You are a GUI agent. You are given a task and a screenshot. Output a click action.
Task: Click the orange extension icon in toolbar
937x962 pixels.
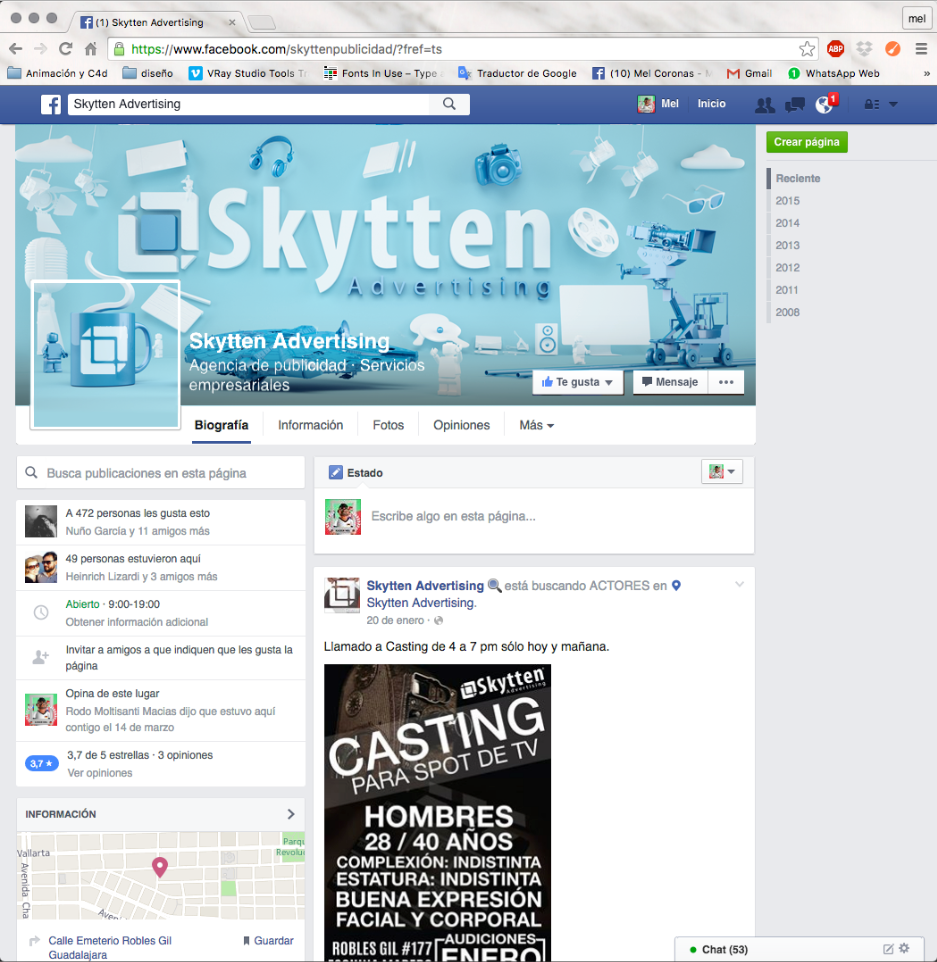(893, 49)
